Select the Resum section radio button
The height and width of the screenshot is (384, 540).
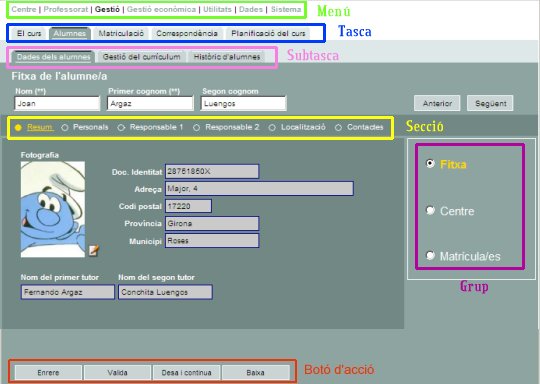tap(18, 128)
